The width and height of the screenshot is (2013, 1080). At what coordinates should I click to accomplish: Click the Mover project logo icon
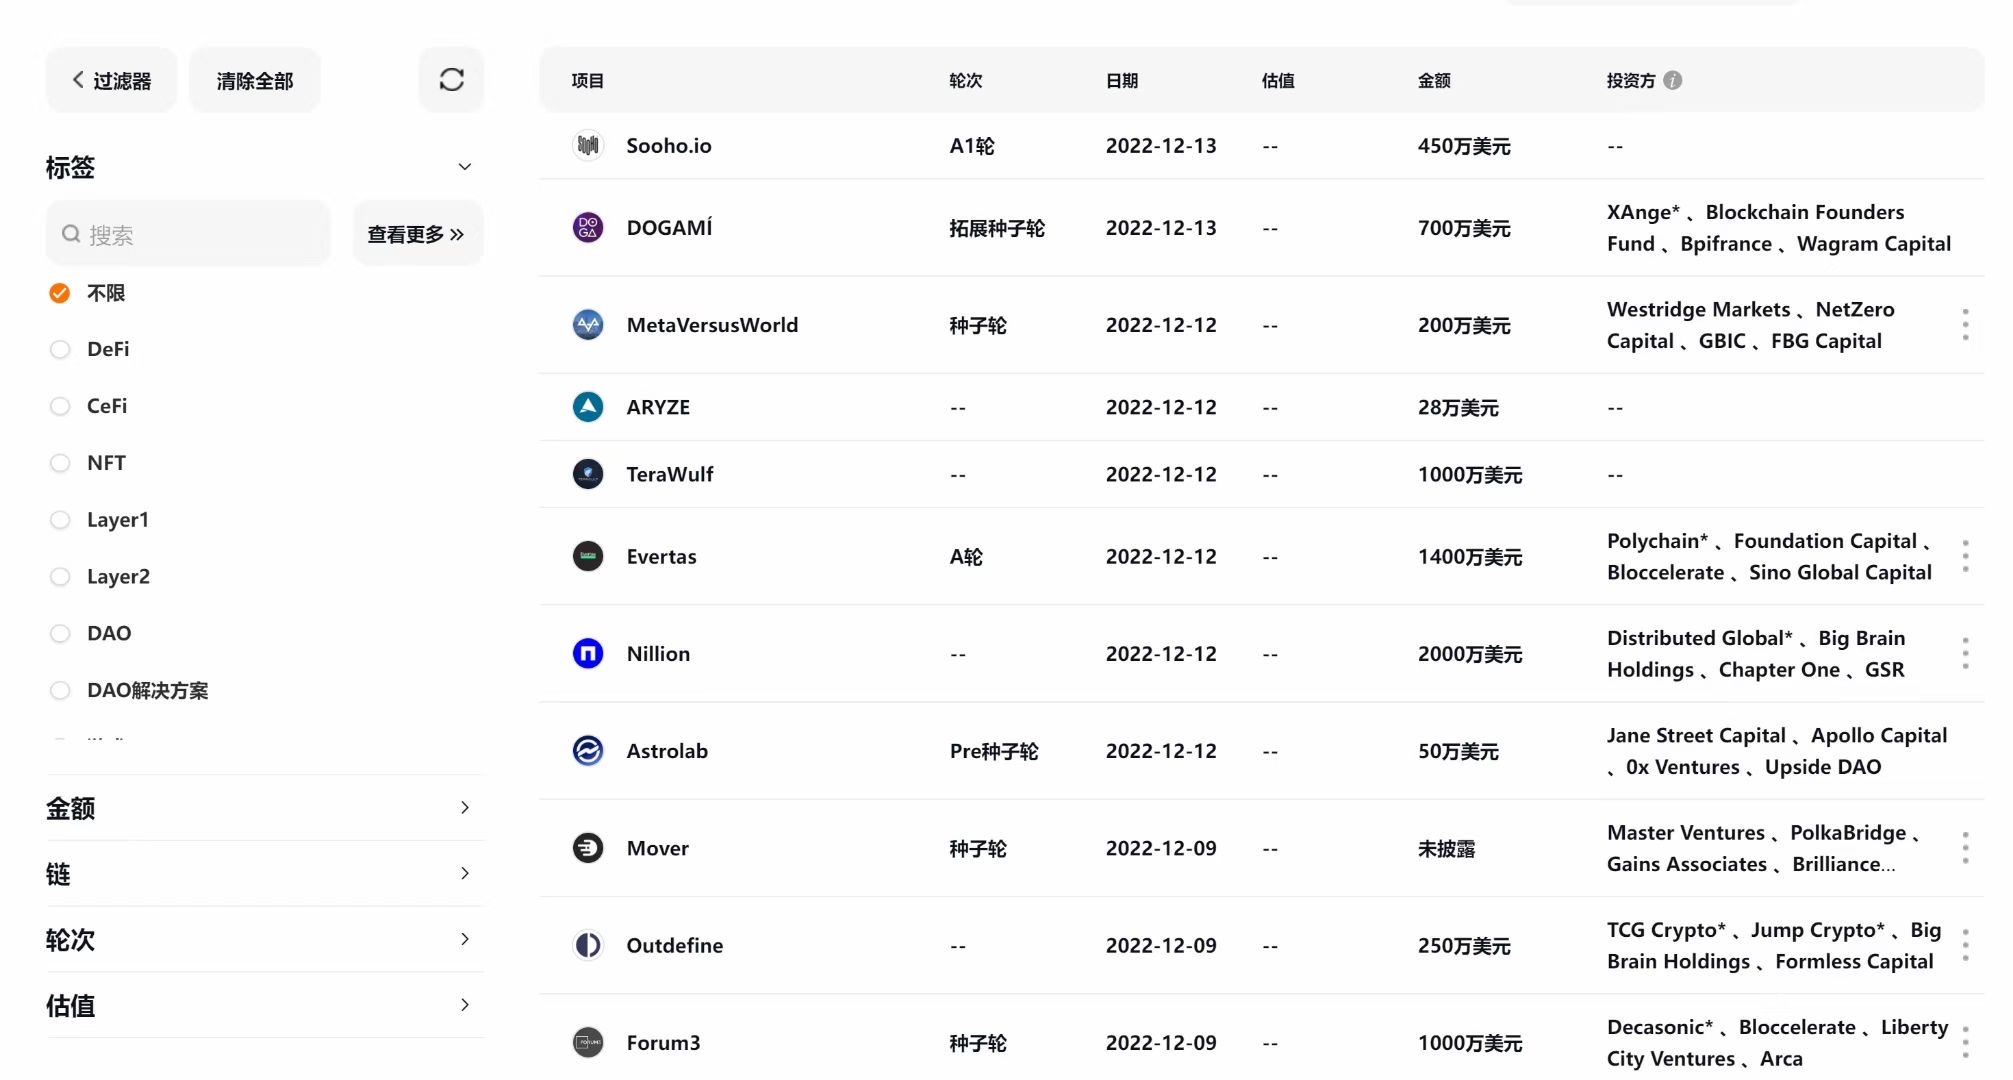pyautogui.click(x=588, y=848)
